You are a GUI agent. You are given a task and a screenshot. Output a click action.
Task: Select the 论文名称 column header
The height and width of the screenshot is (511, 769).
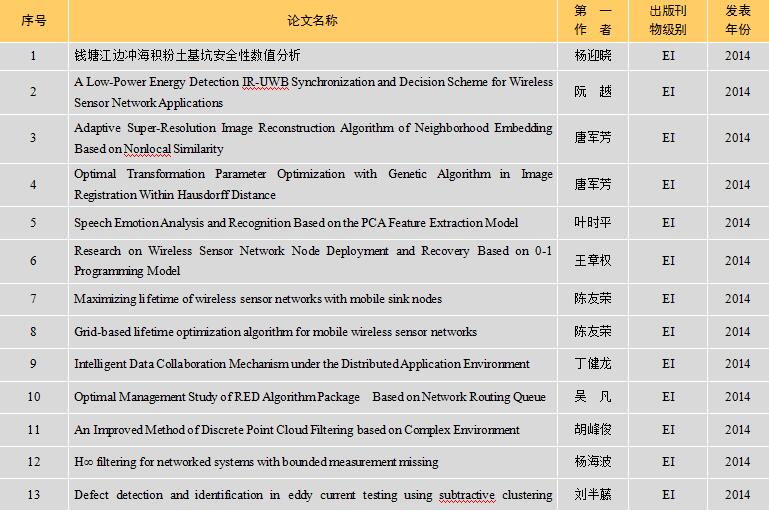(x=312, y=20)
